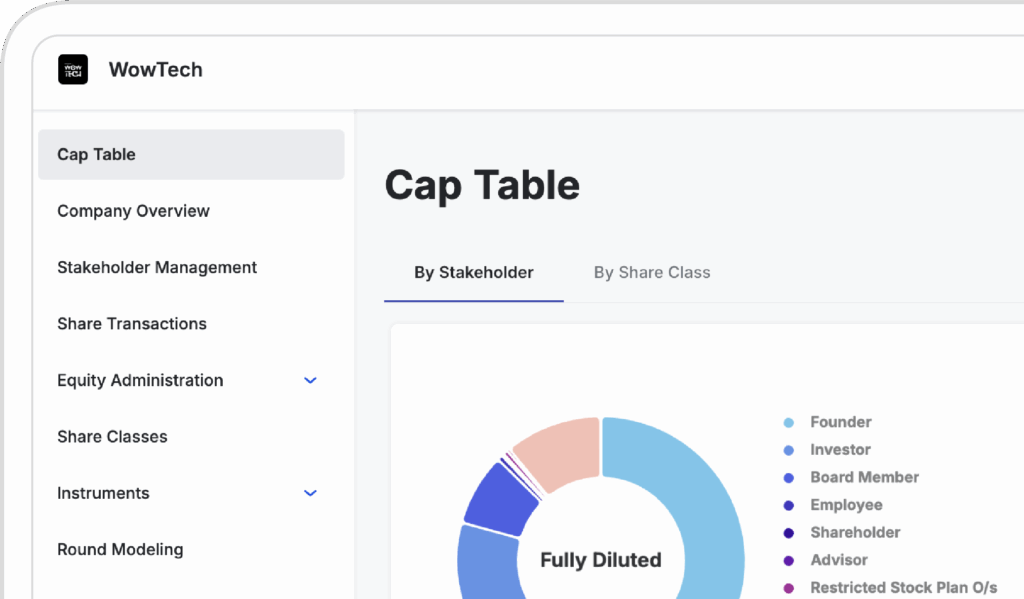Open Round Modeling
The height and width of the screenshot is (599, 1024).
(x=120, y=549)
